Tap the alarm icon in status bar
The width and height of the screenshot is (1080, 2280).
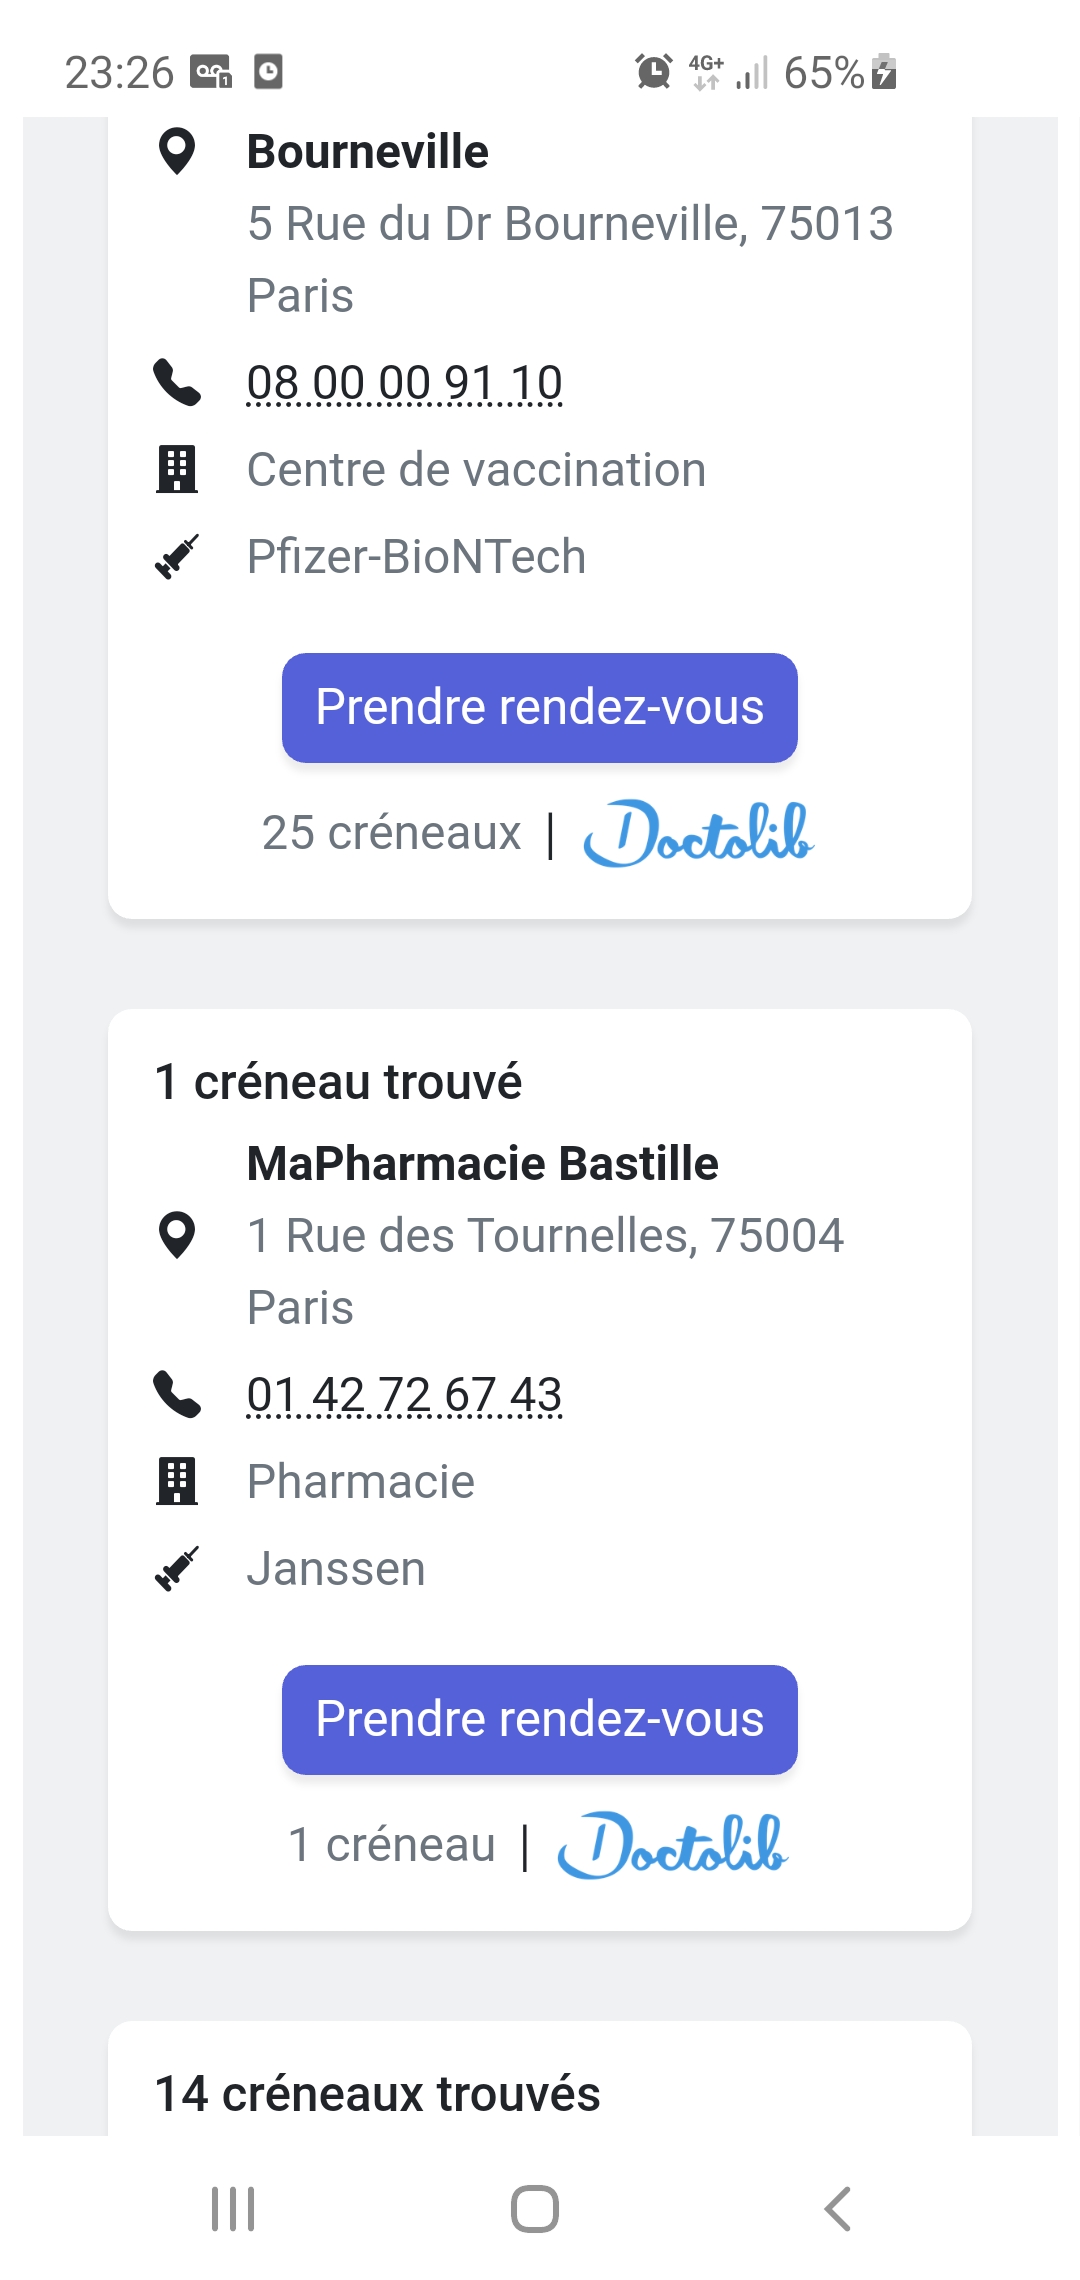(x=654, y=72)
